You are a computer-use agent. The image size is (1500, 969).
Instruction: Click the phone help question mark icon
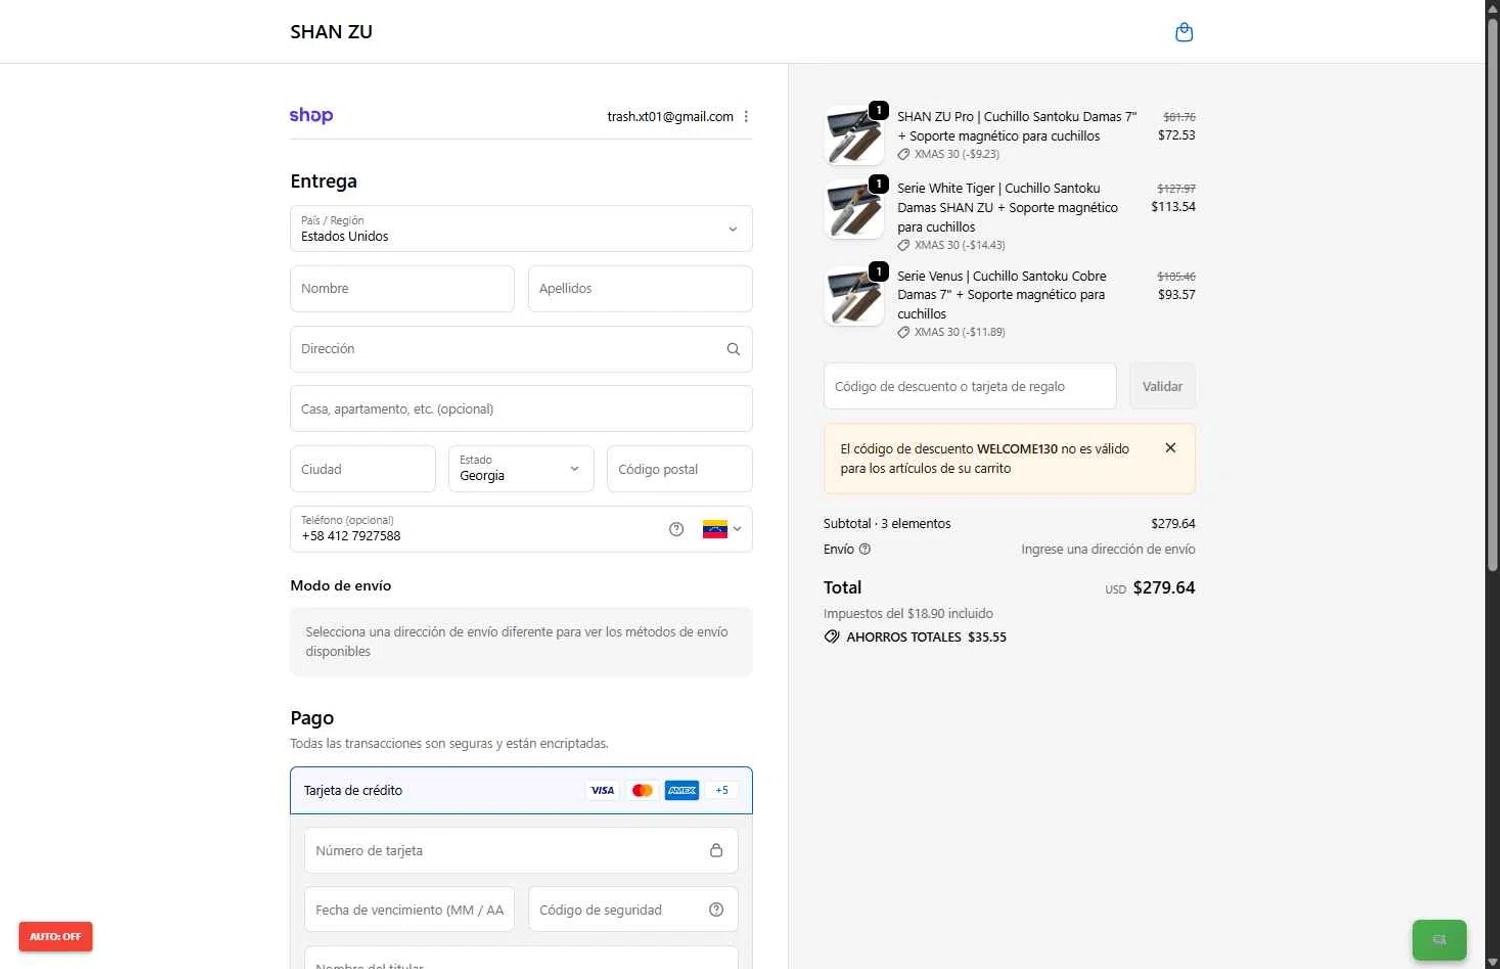[x=676, y=529]
